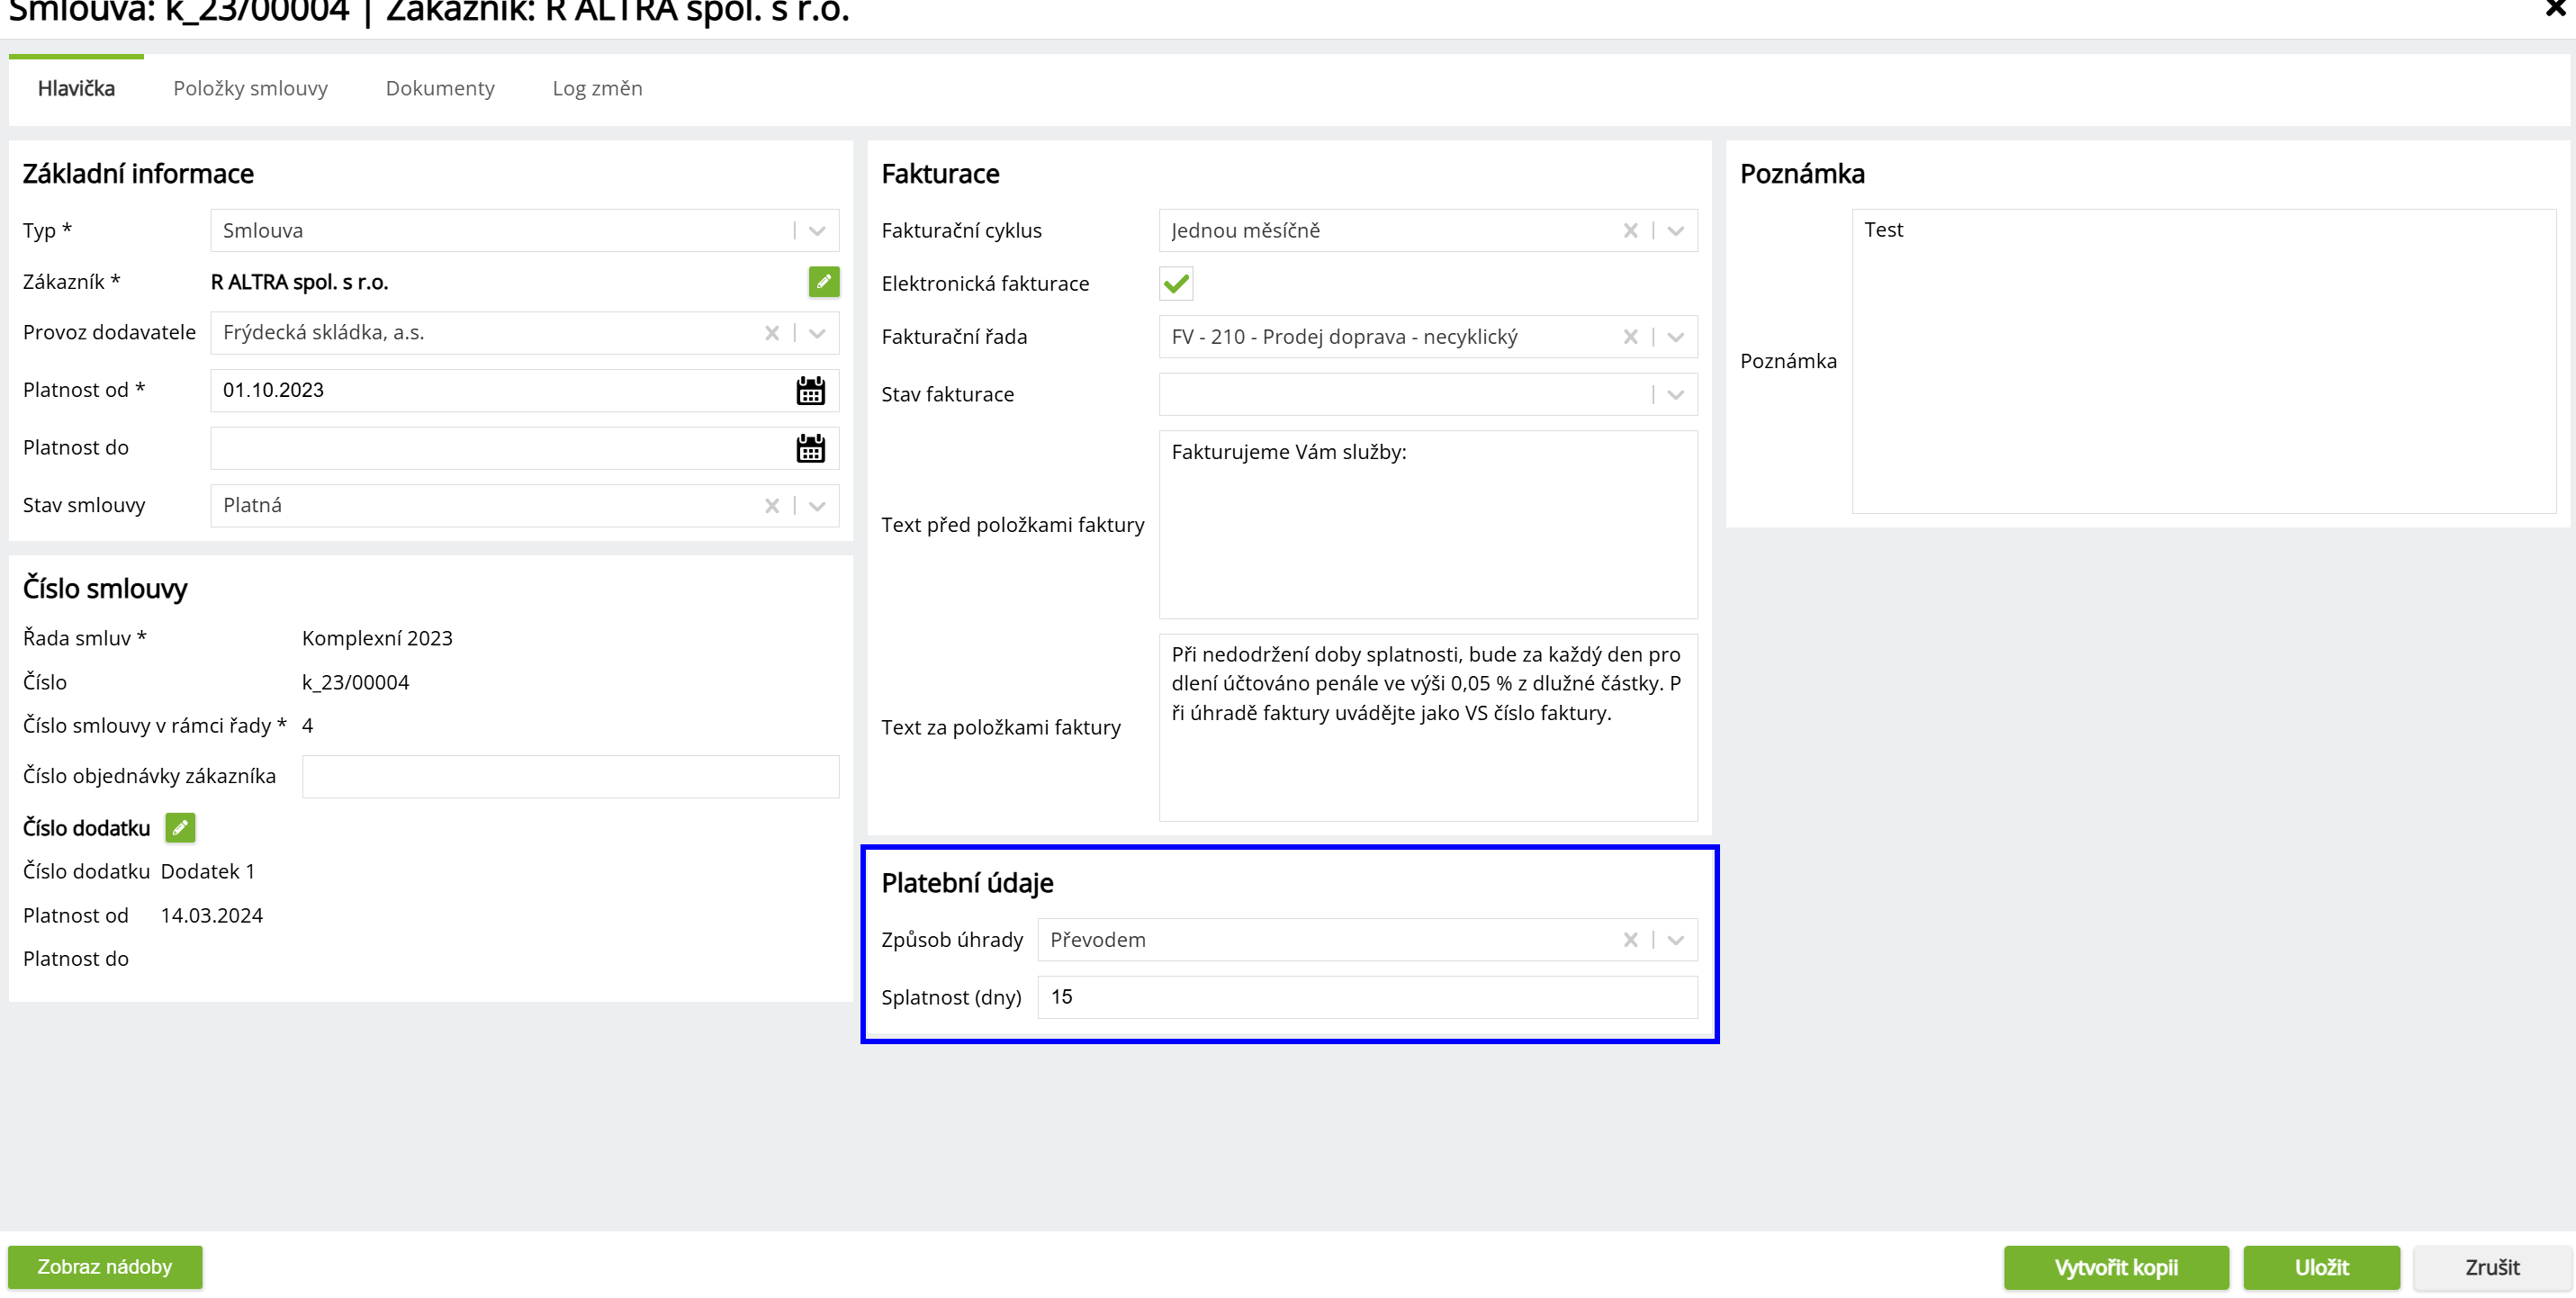The image size is (2576, 1298).
Task: Clear the Fakturační řada selection
Action: [1630, 337]
